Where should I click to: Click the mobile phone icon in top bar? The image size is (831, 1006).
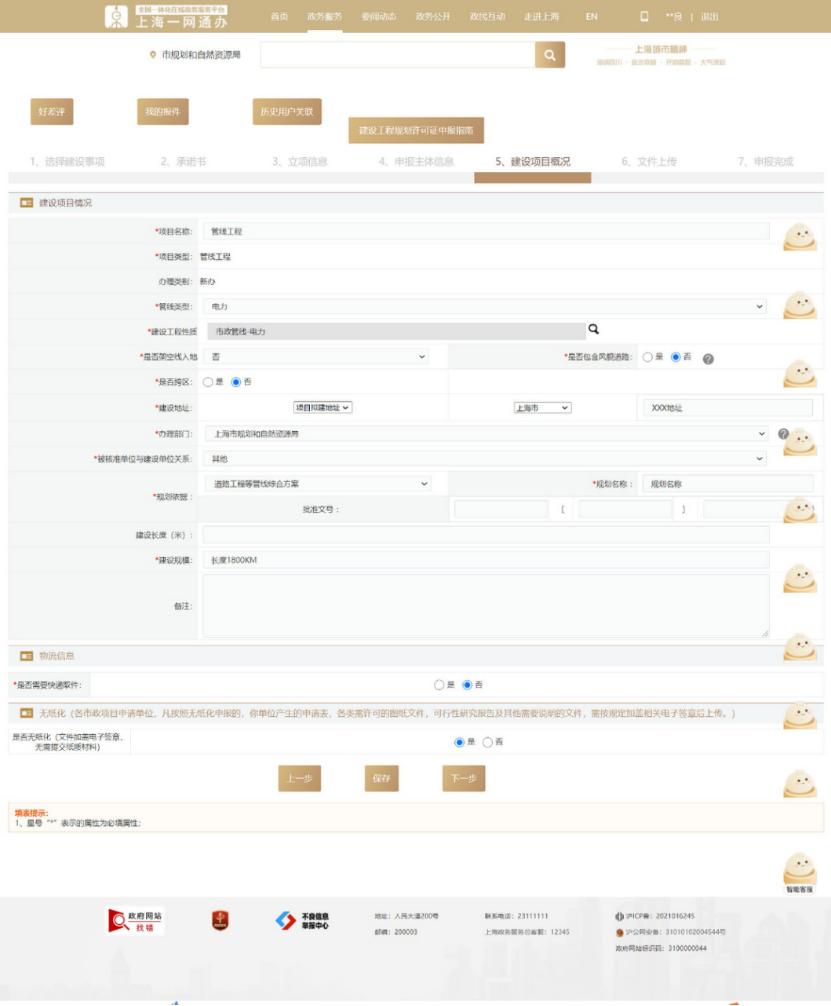pyautogui.click(x=644, y=17)
